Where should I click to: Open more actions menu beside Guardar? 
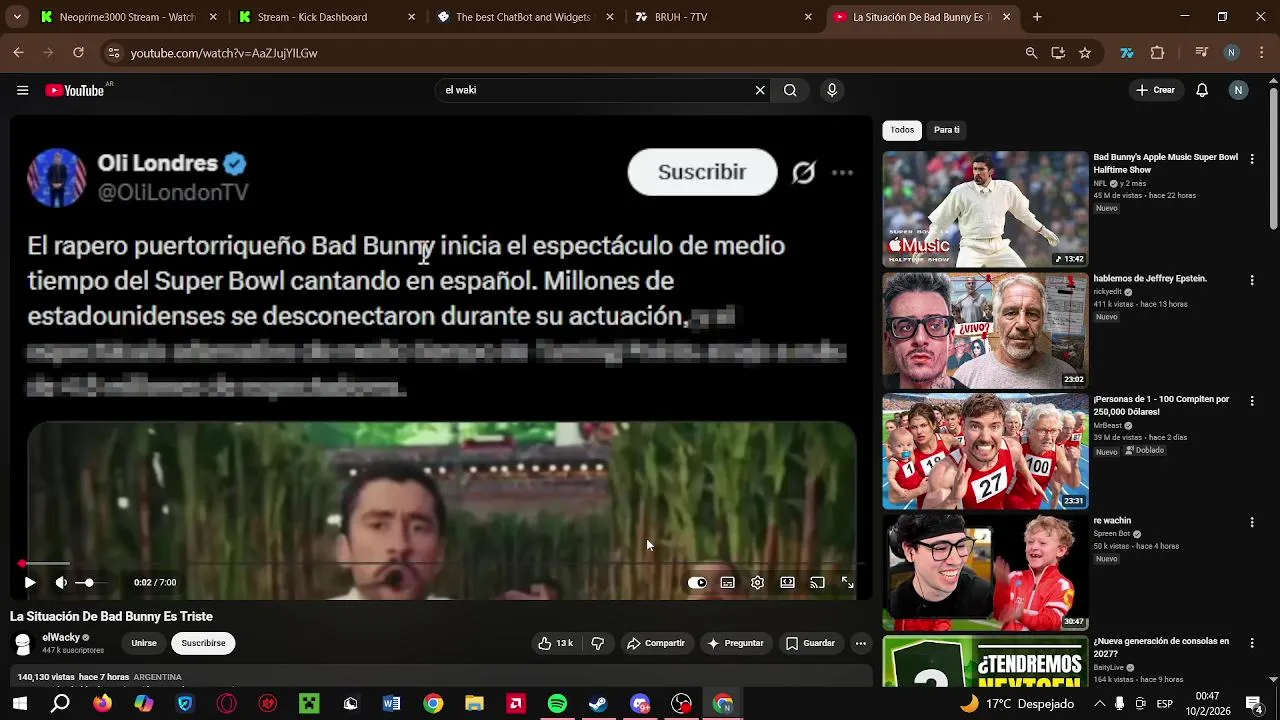(860, 643)
